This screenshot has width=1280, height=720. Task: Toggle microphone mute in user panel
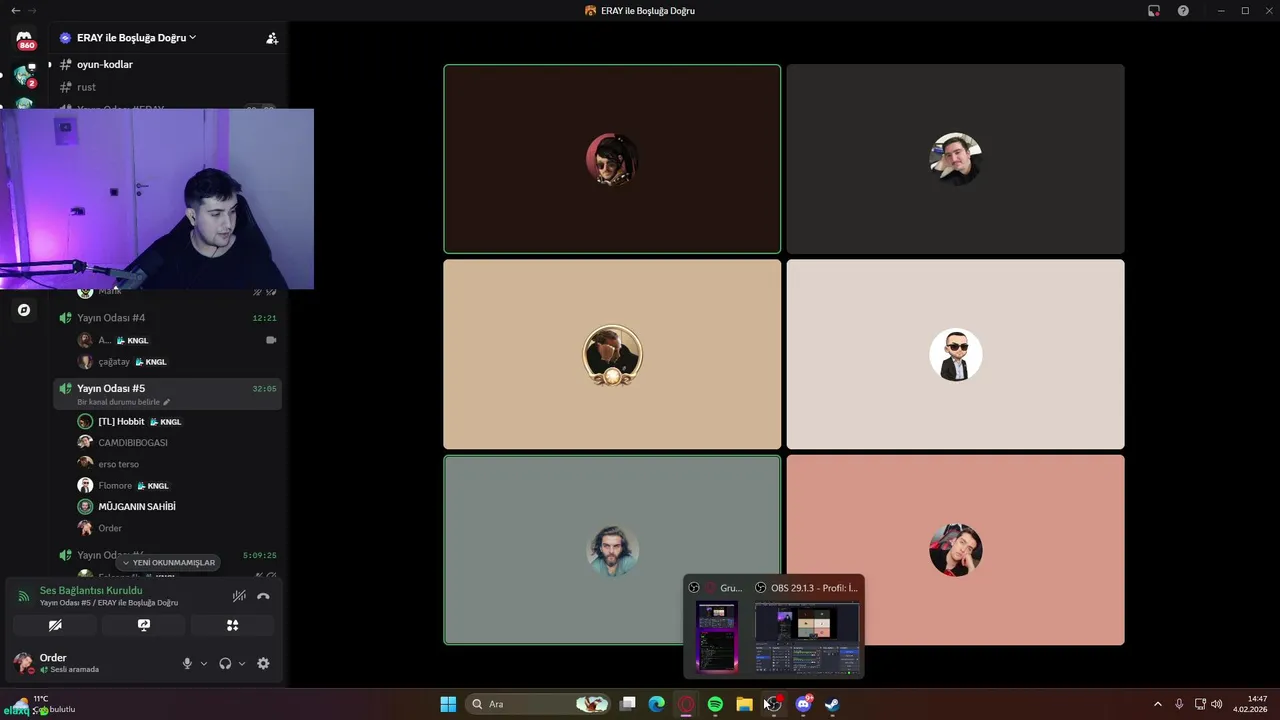click(x=186, y=663)
